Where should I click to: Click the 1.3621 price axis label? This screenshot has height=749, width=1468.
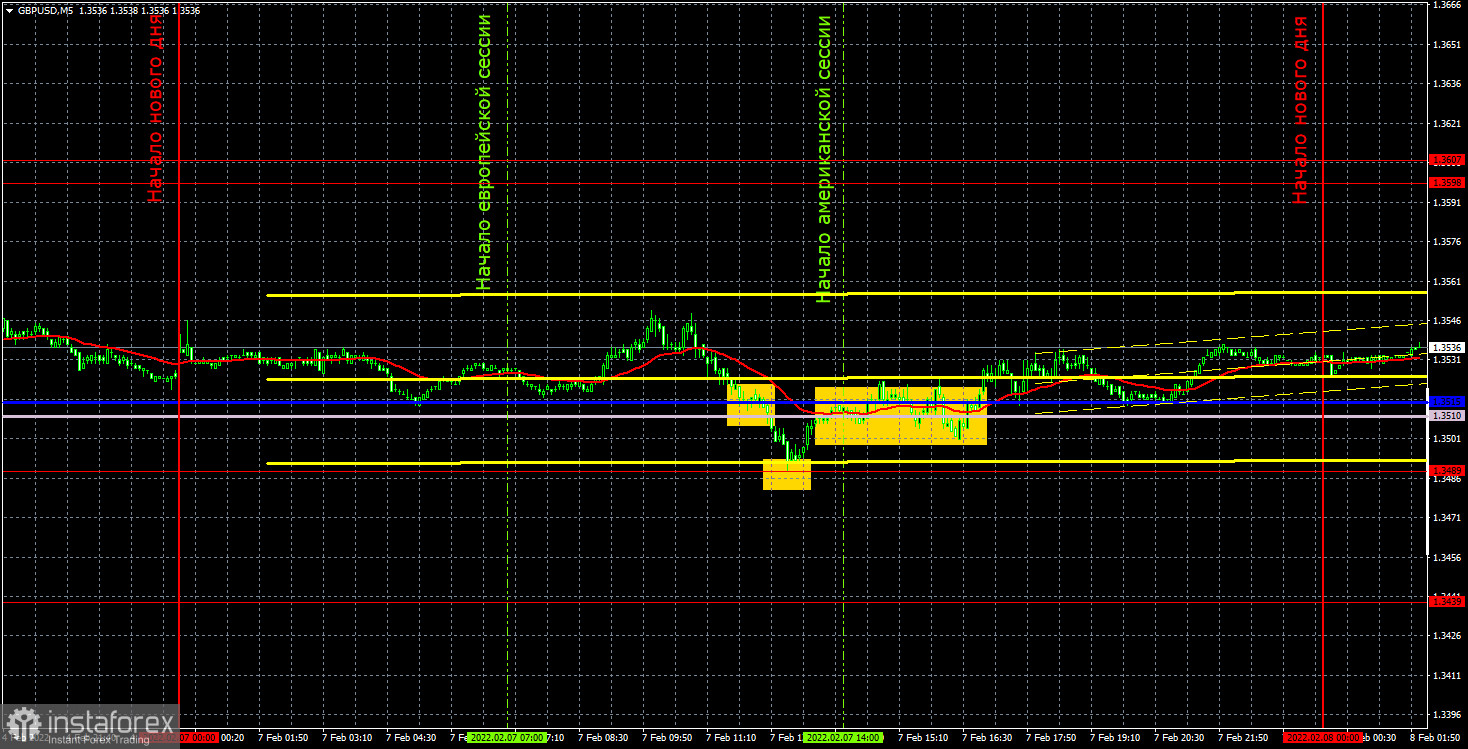(1447, 124)
